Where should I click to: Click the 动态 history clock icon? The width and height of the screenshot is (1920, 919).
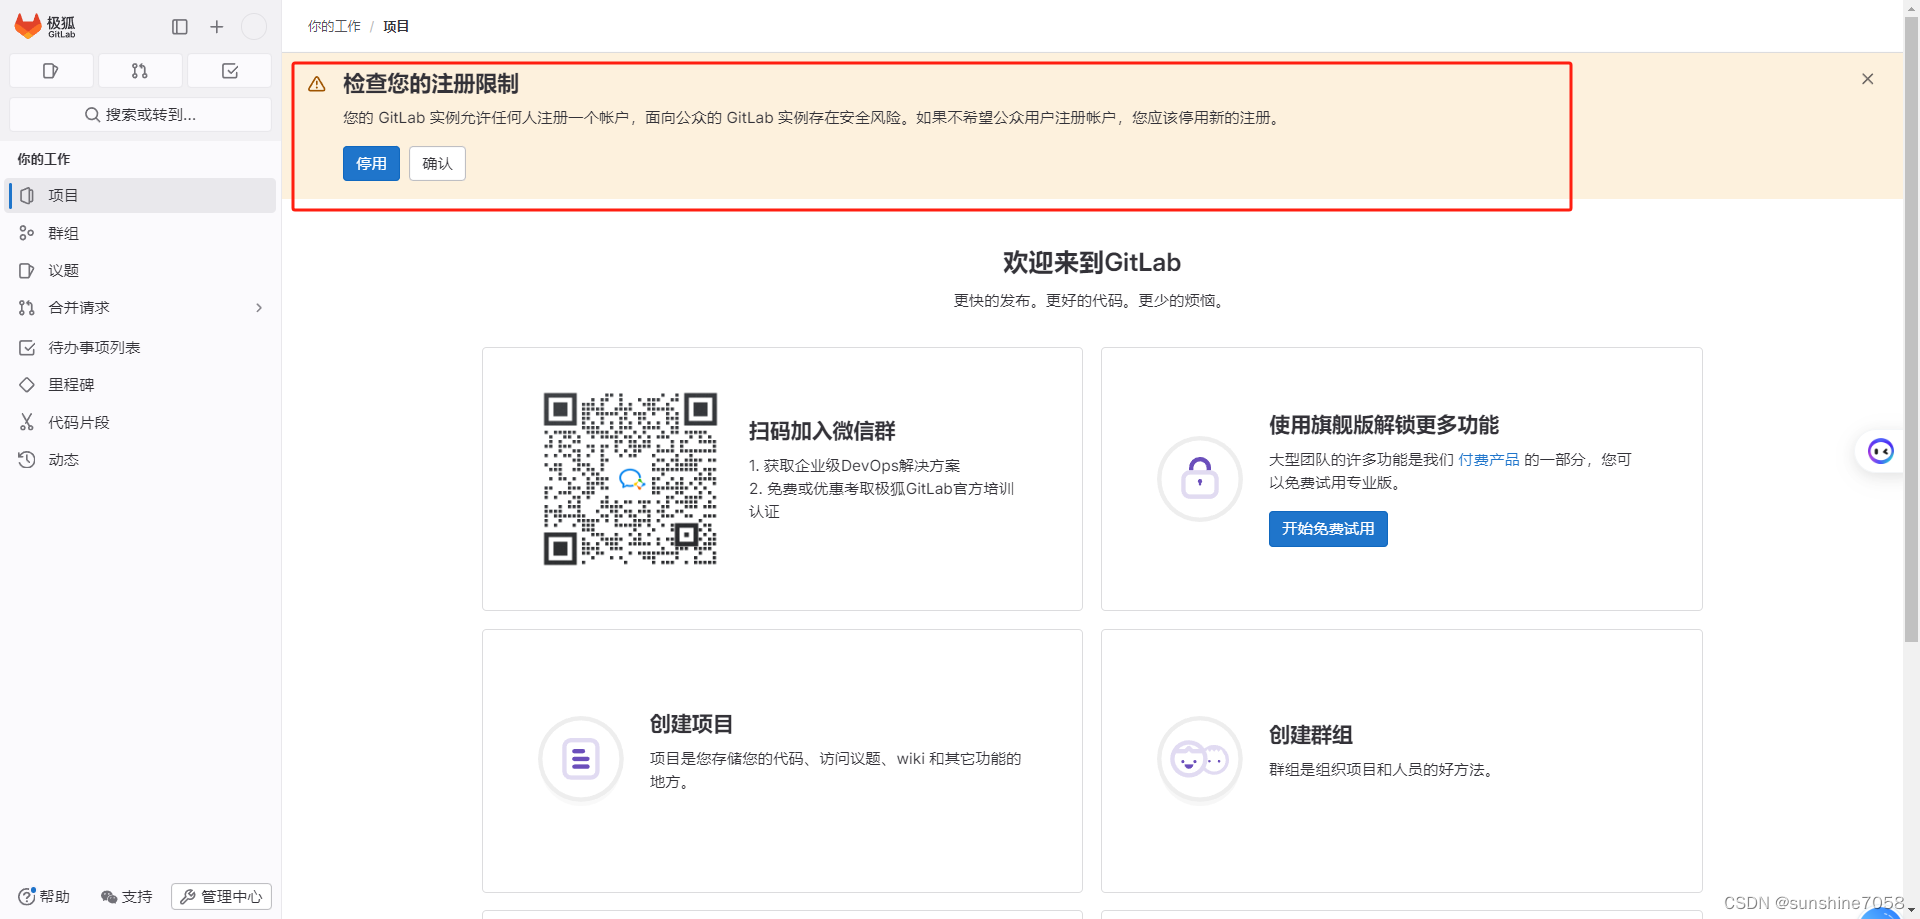(27, 460)
